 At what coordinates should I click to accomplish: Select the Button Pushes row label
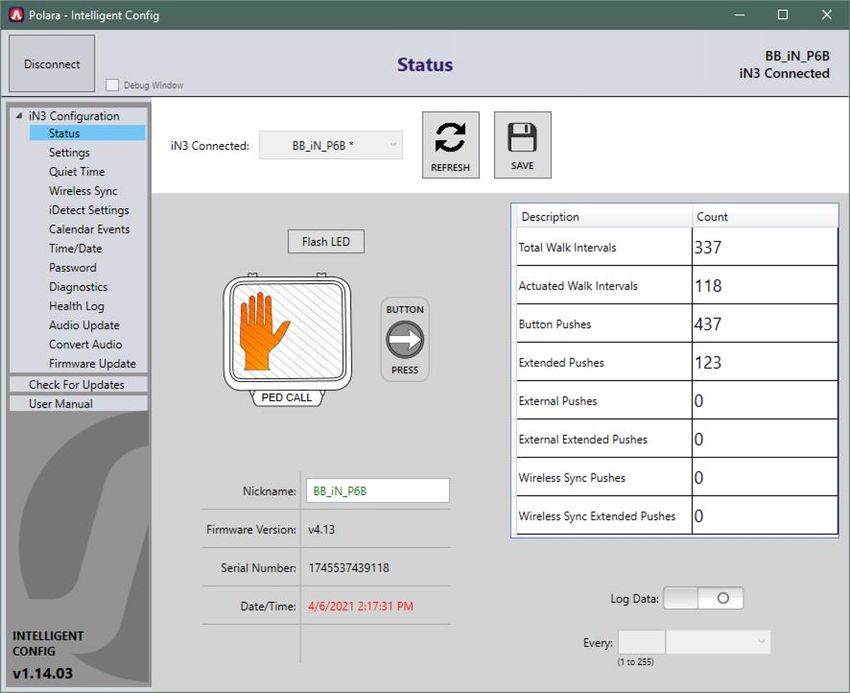(555, 324)
